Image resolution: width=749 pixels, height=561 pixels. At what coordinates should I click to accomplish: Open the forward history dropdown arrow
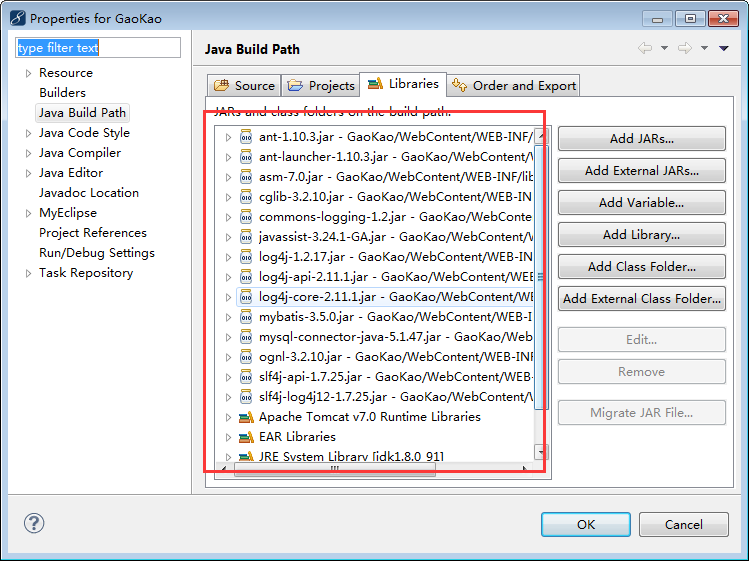point(704,48)
